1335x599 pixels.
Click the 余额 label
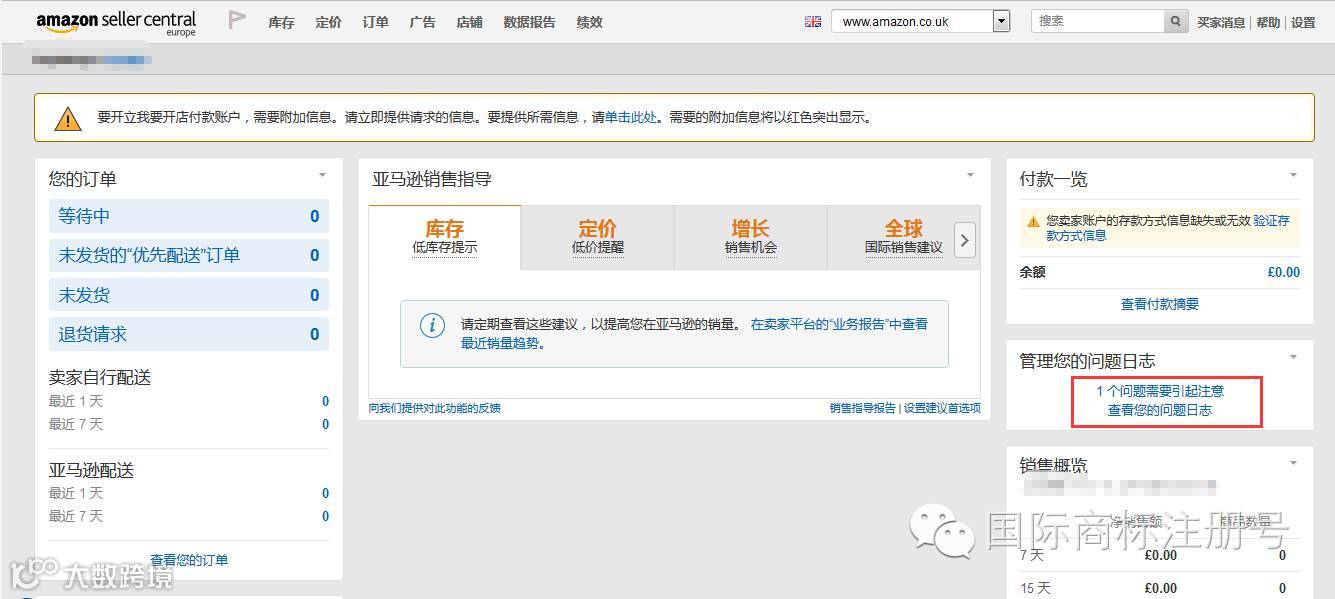point(1032,272)
